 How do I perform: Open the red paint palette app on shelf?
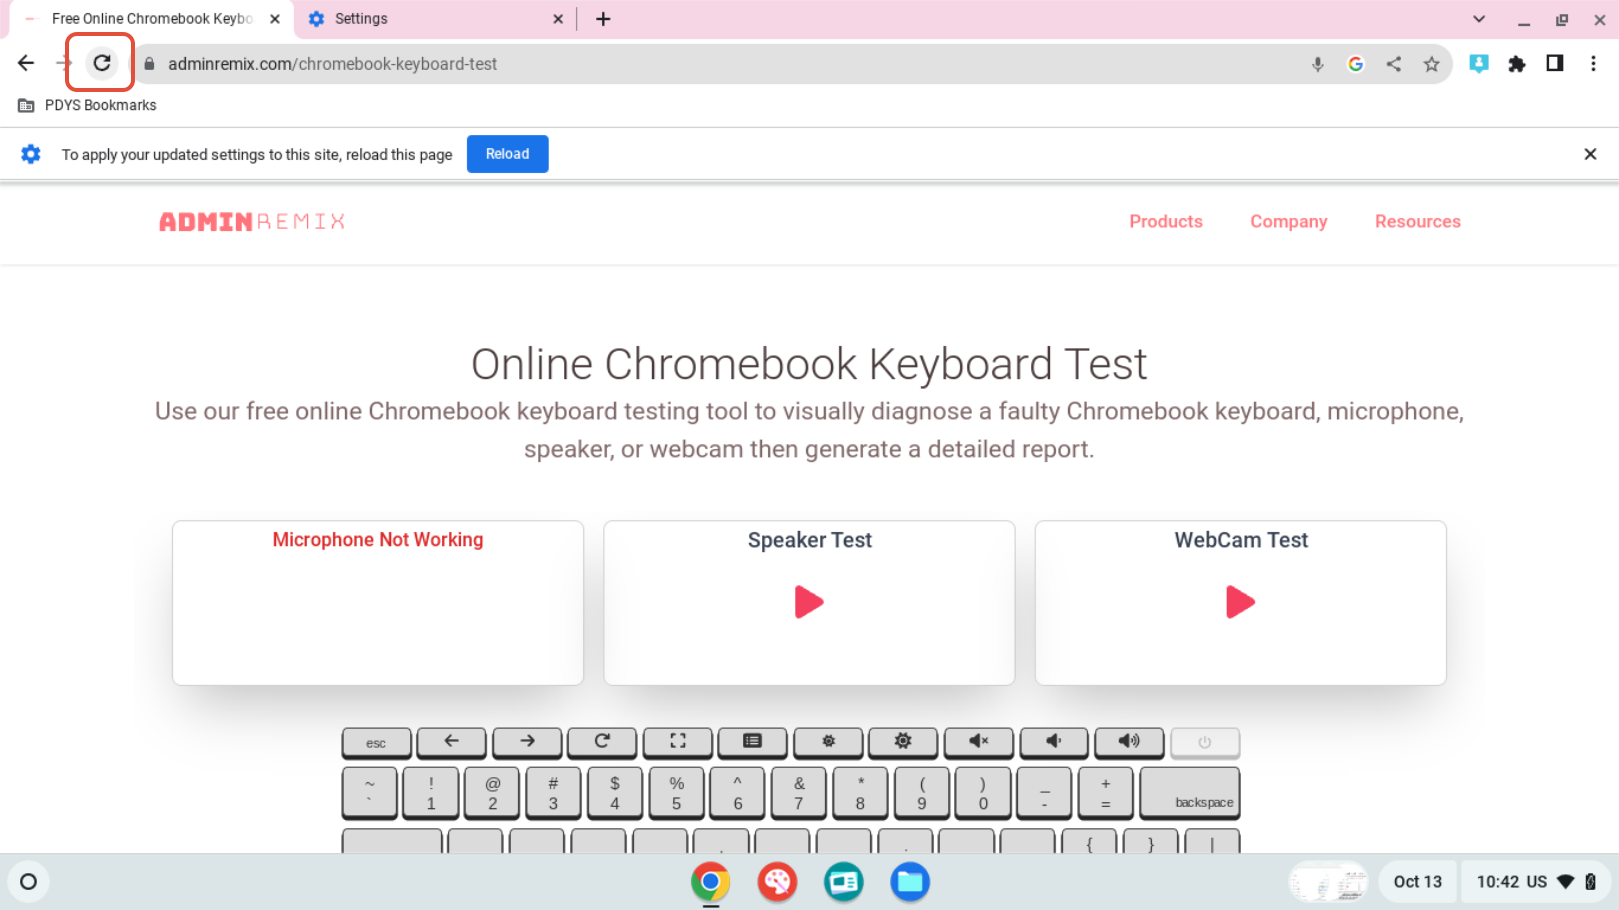click(x=777, y=881)
